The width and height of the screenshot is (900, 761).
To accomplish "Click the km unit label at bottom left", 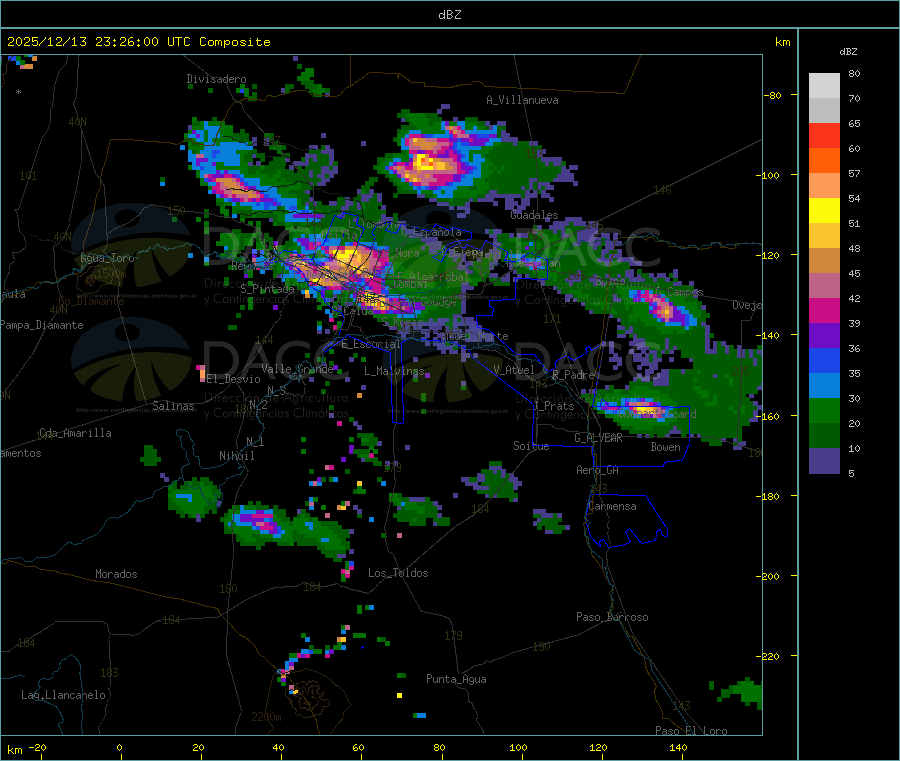I will click(x=14, y=750).
